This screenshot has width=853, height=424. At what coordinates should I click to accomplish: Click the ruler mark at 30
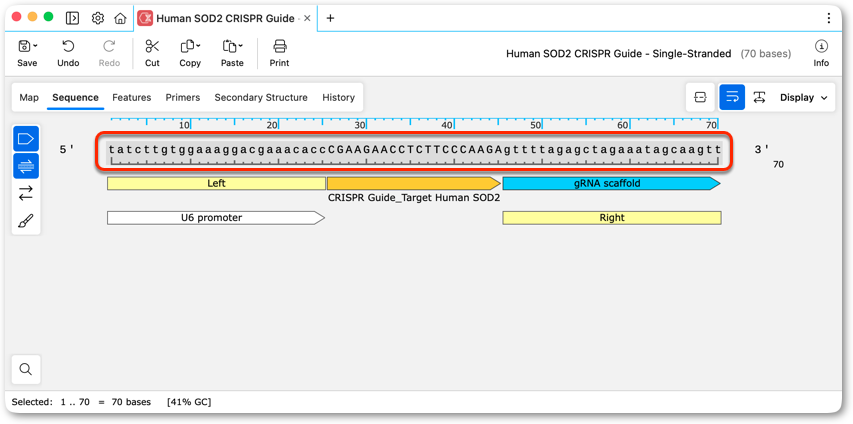(360, 125)
